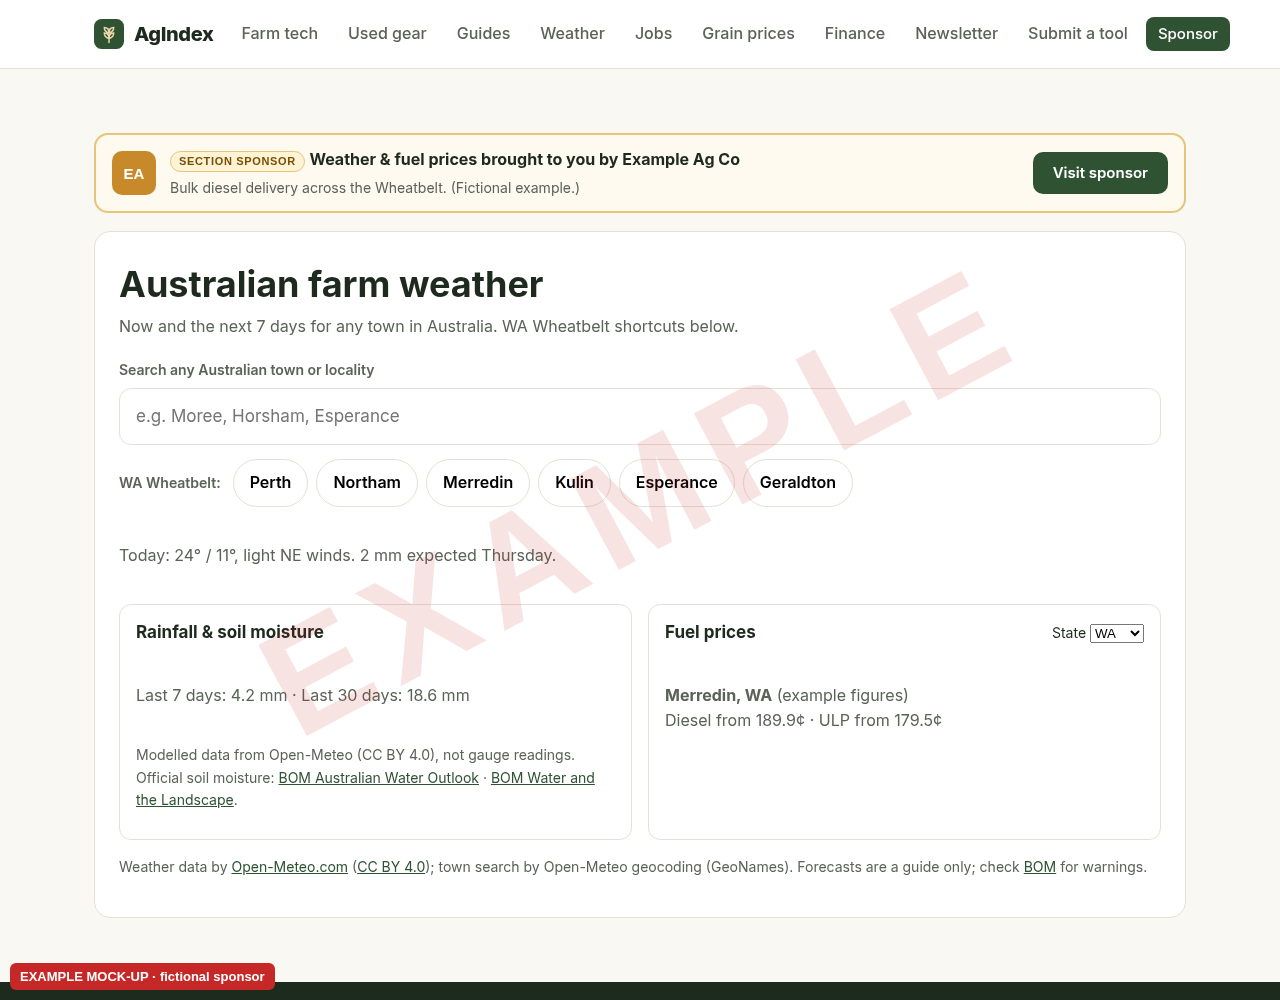Open the Newsletter page

pyautogui.click(x=956, y=34)
